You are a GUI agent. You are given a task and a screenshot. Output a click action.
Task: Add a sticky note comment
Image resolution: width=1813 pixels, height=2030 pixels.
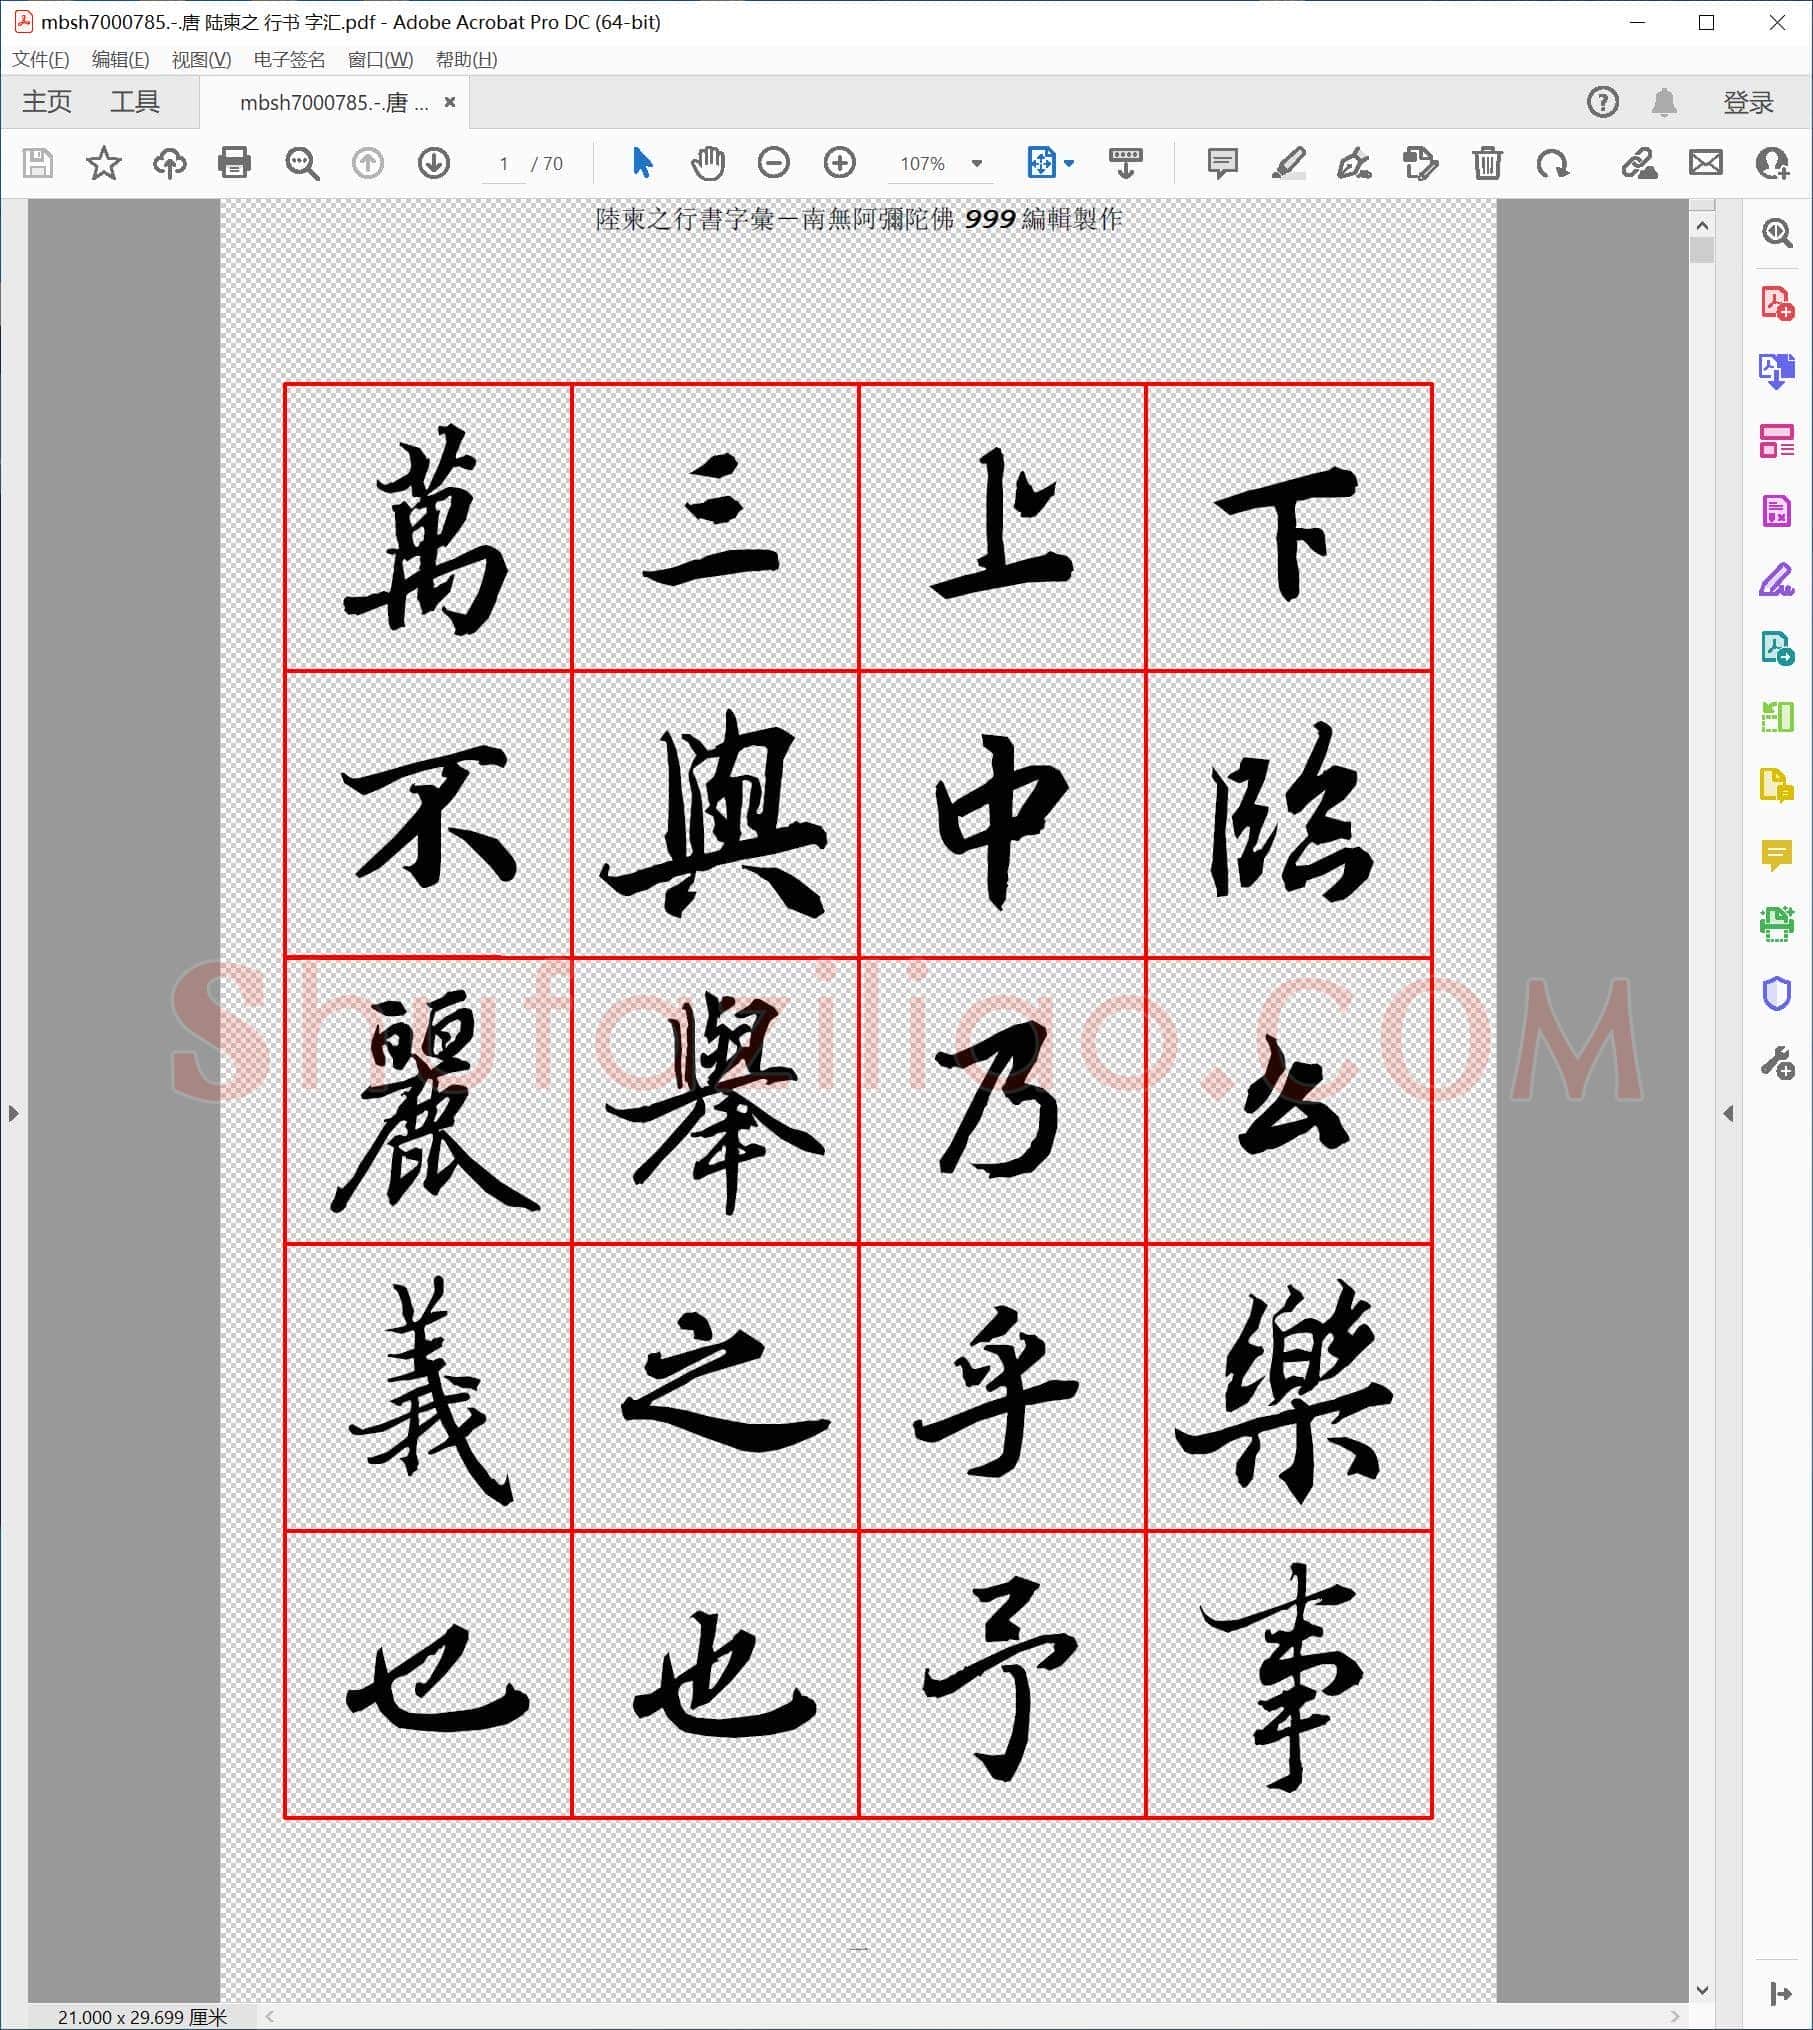pyautogui.click(x=1222, y=163)
